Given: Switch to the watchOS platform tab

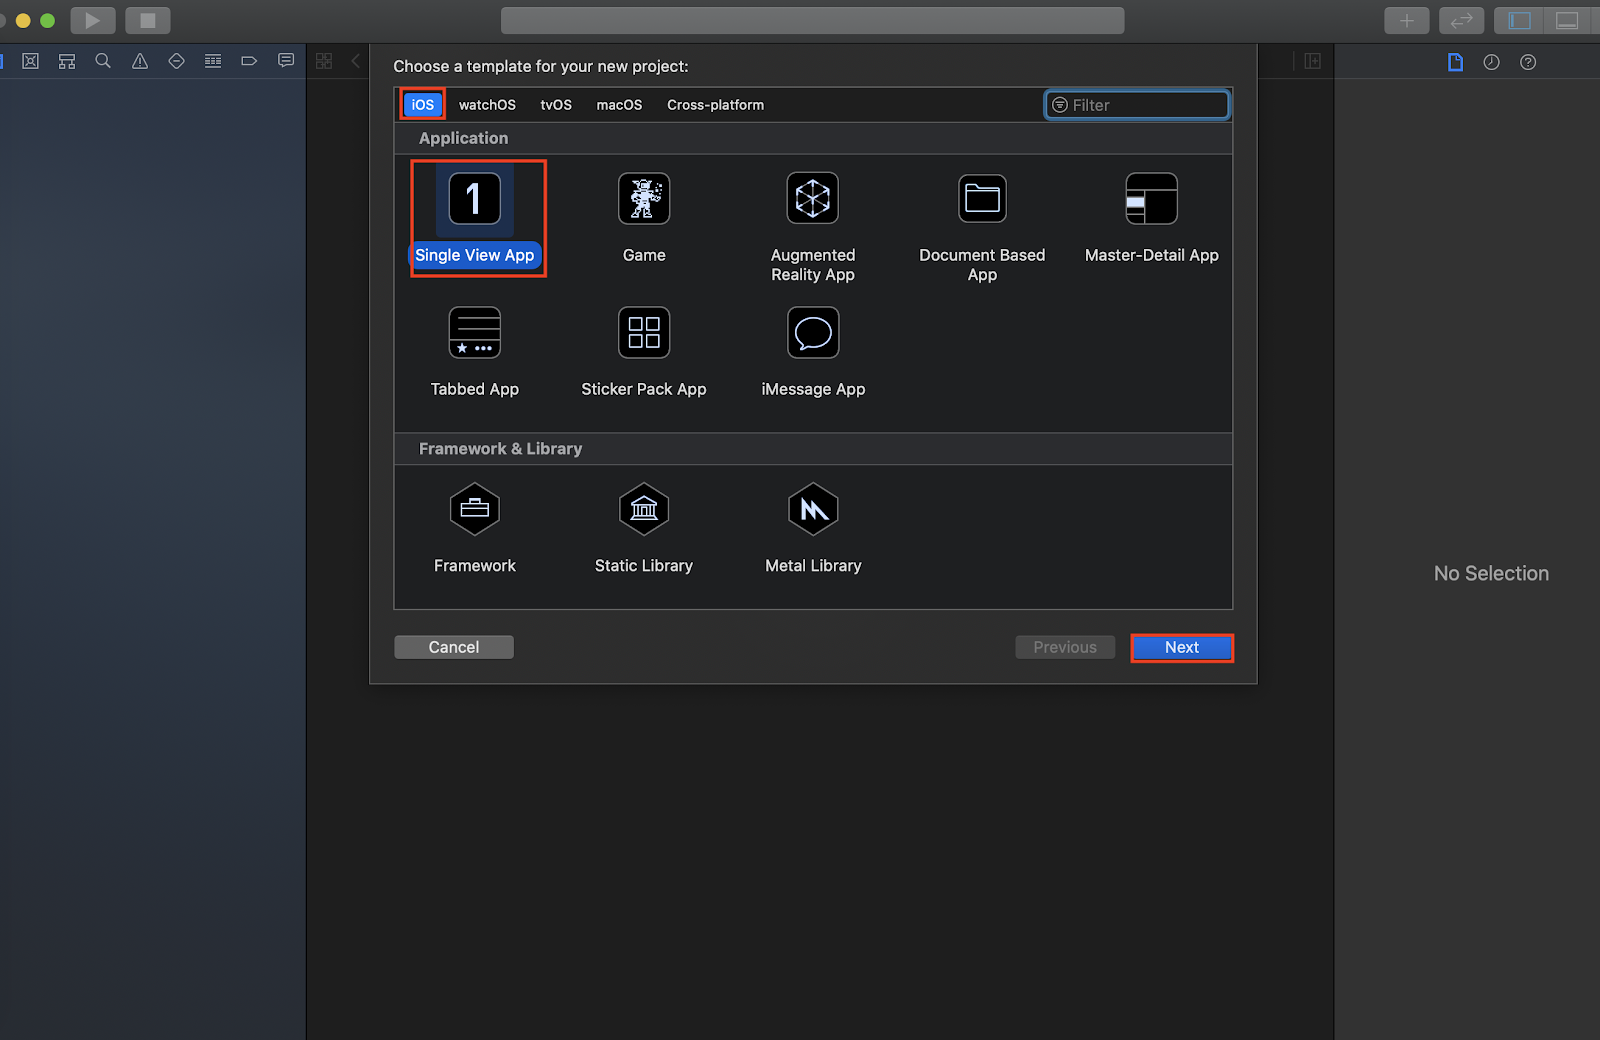Looking at the screenshot, I should coord(487,104).
